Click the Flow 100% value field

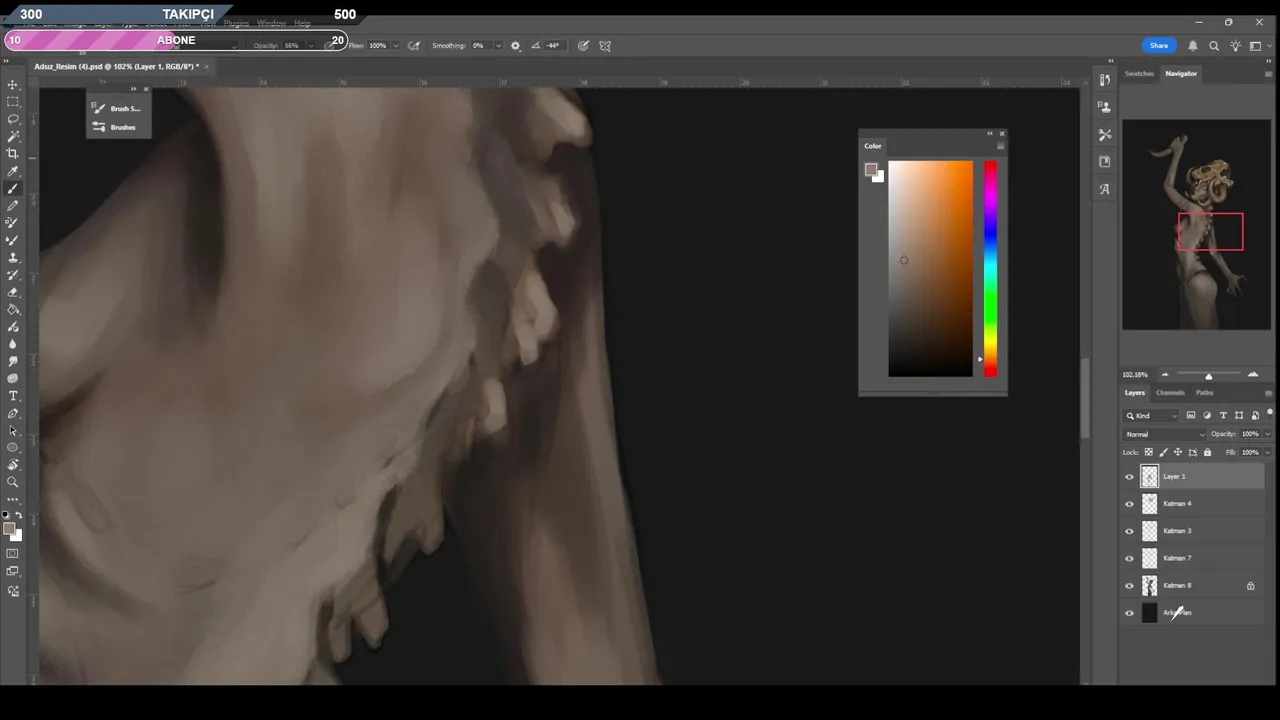coord(377,46)
